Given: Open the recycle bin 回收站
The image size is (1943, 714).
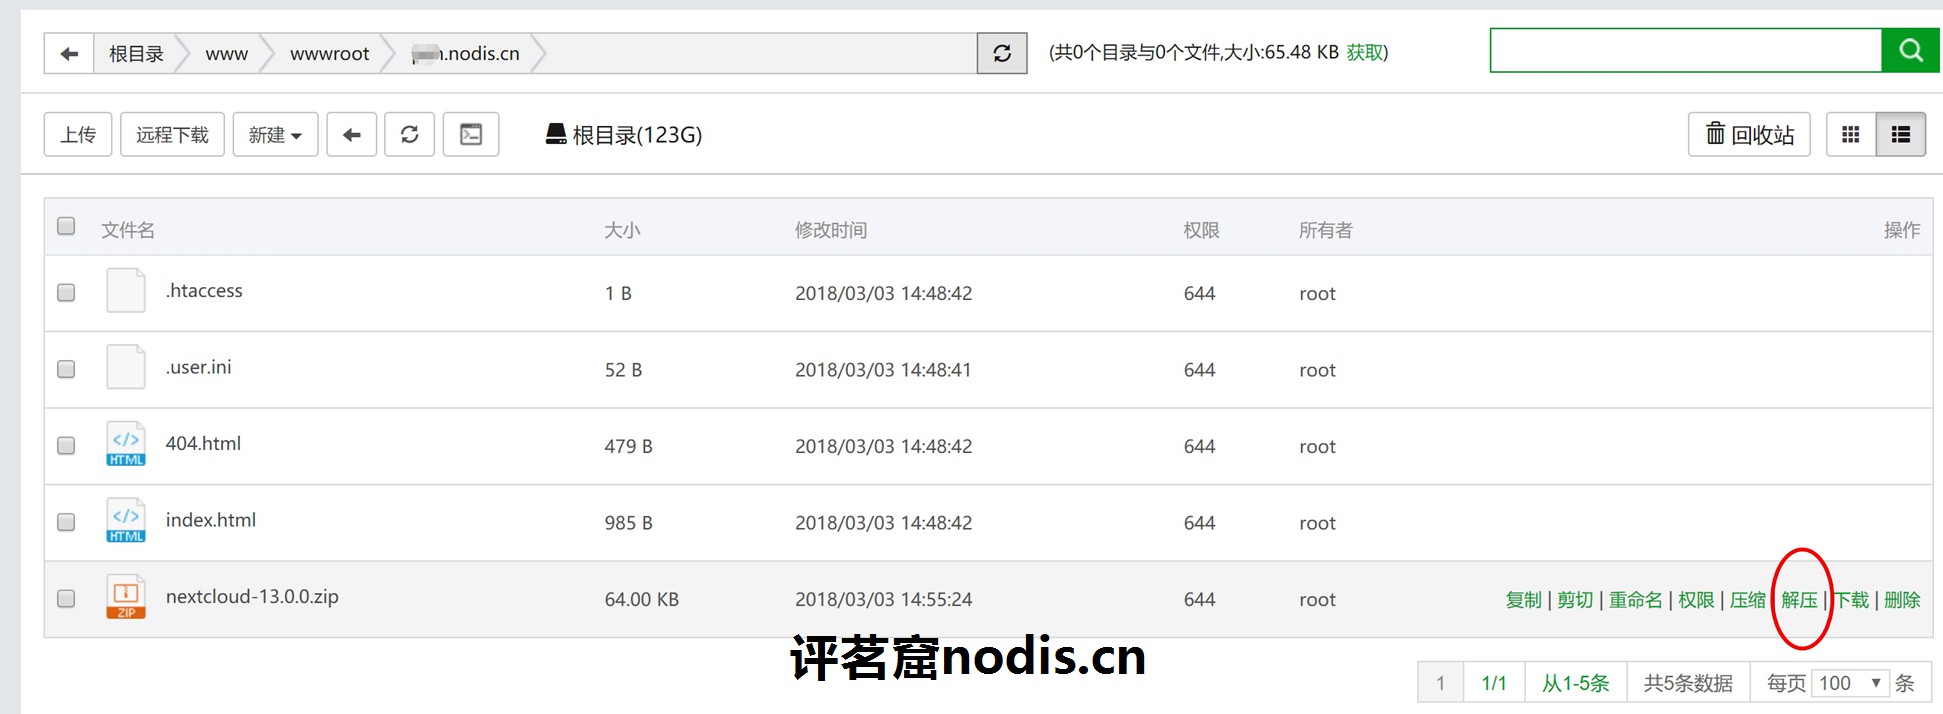Looking at the screenshot, I should [x=1749, y=134].
